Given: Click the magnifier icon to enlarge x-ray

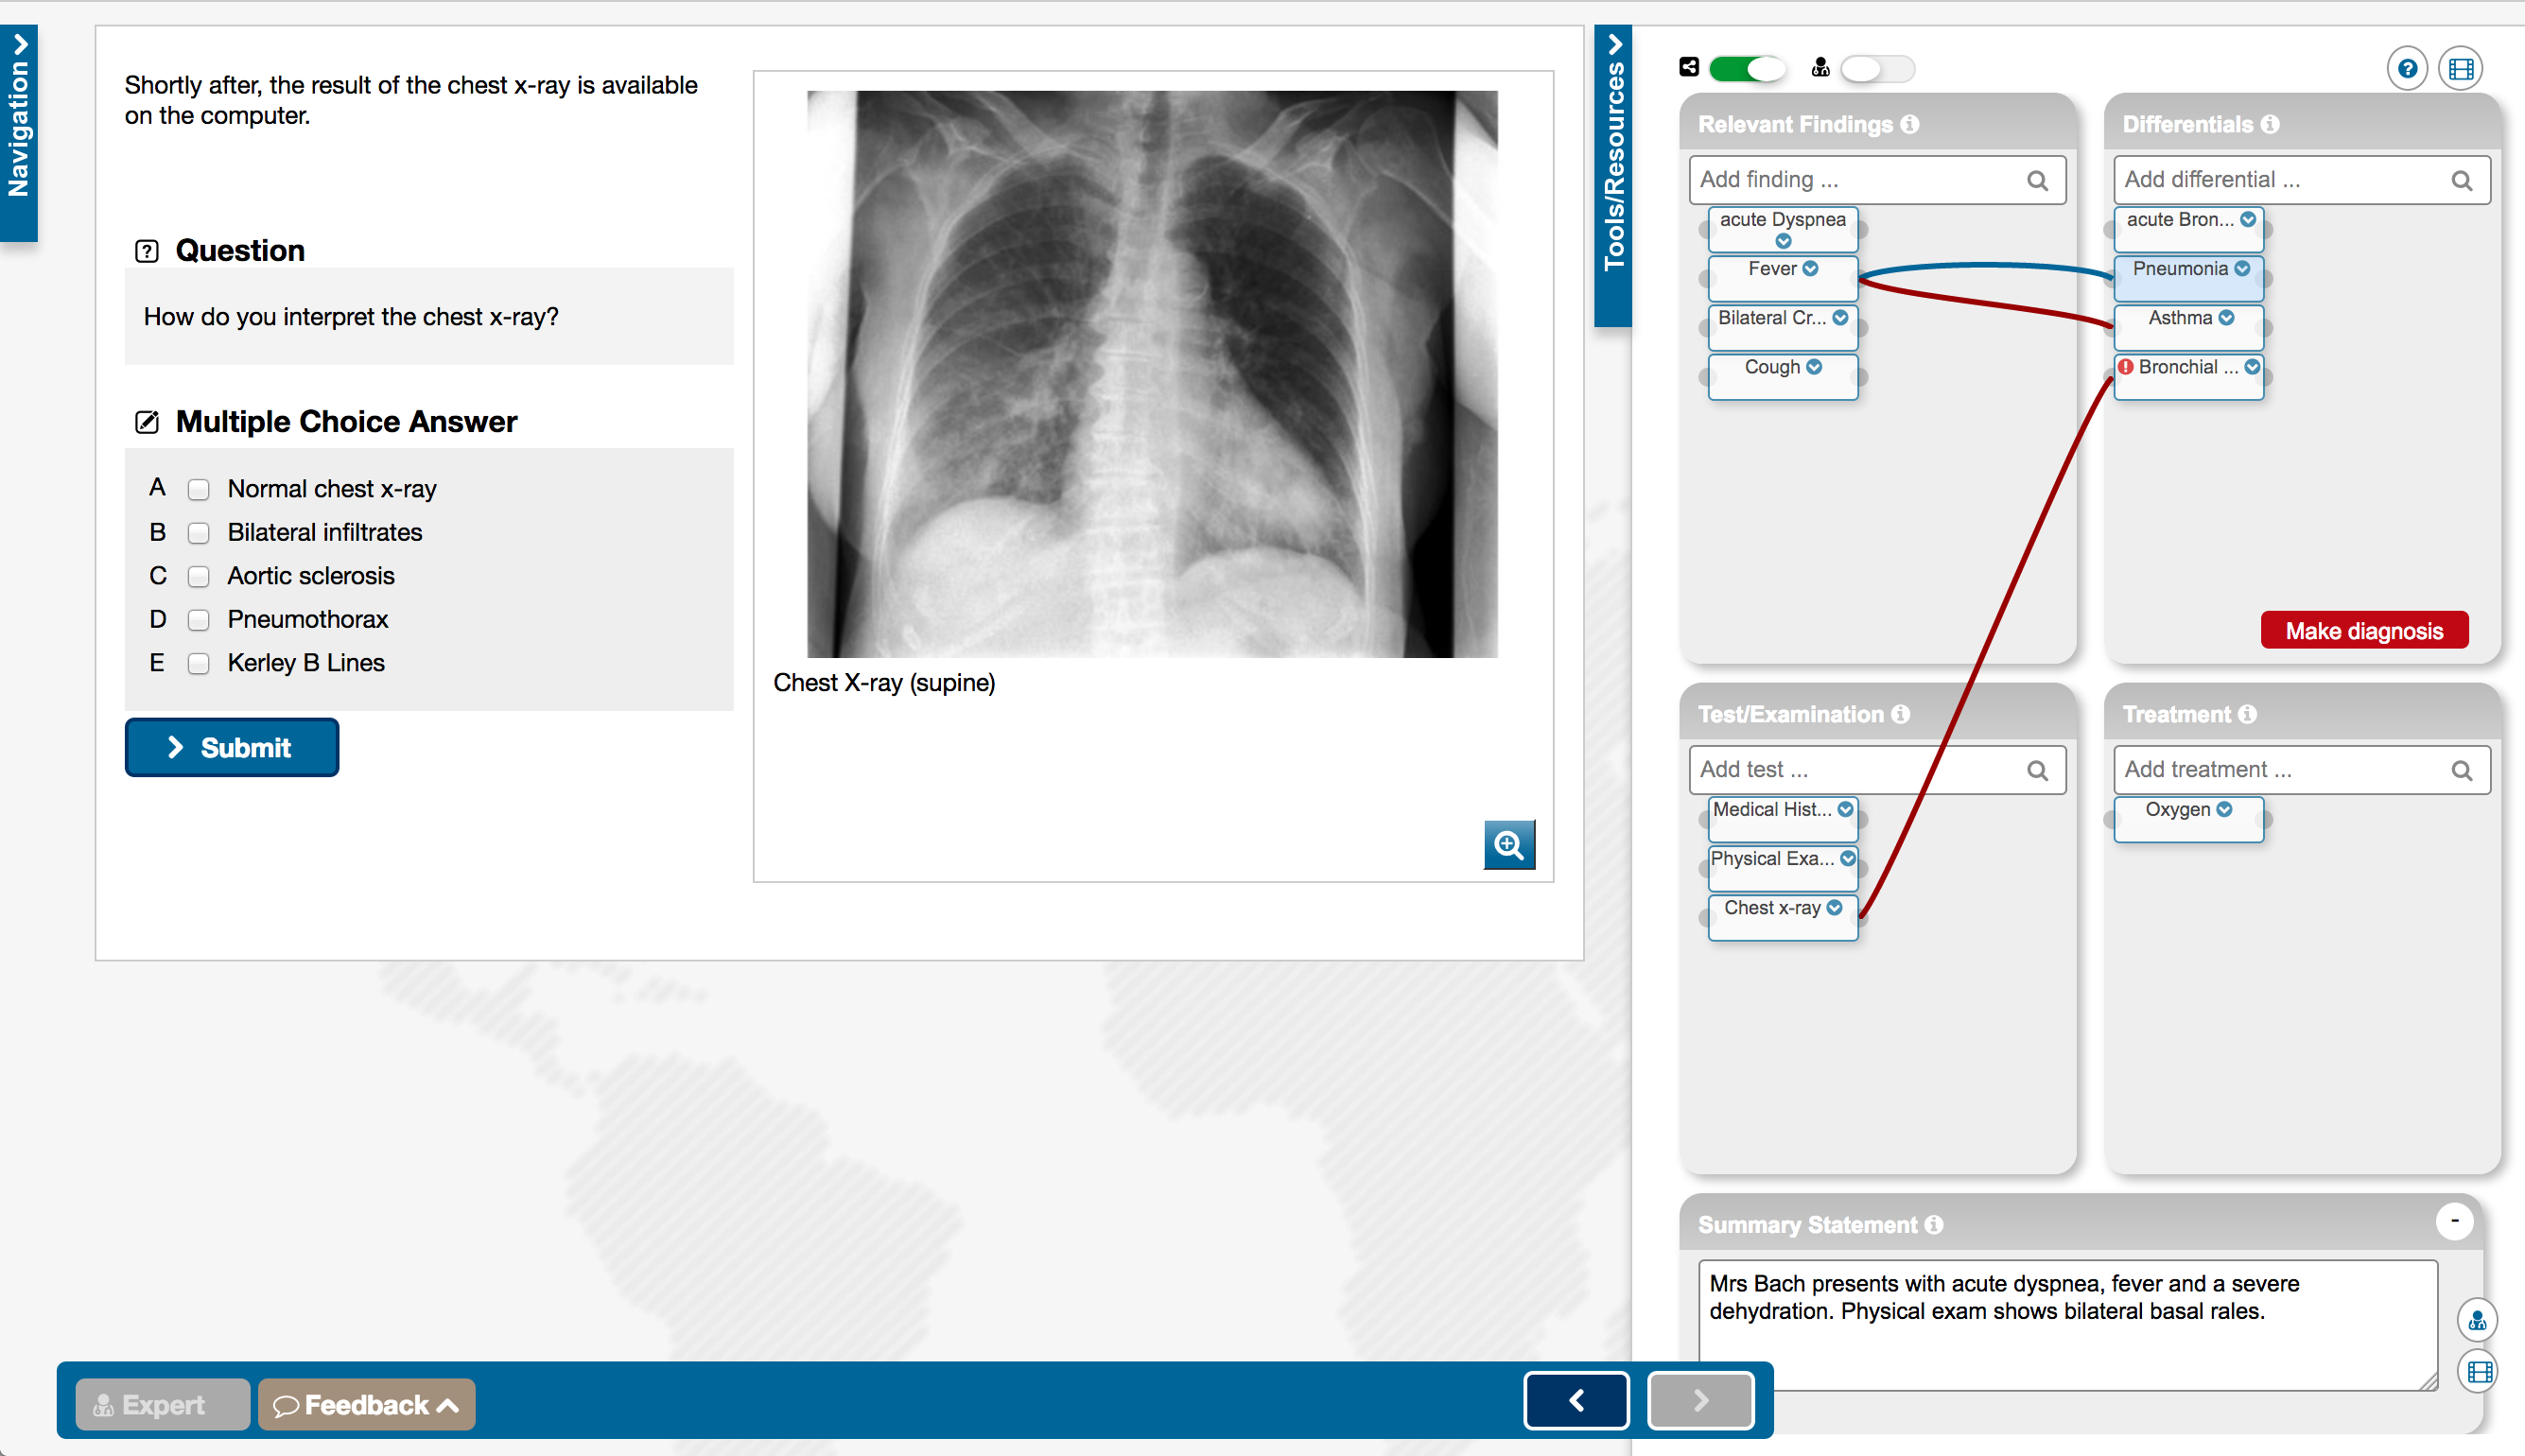Looking at the screenshot, I should point(1508,845).
